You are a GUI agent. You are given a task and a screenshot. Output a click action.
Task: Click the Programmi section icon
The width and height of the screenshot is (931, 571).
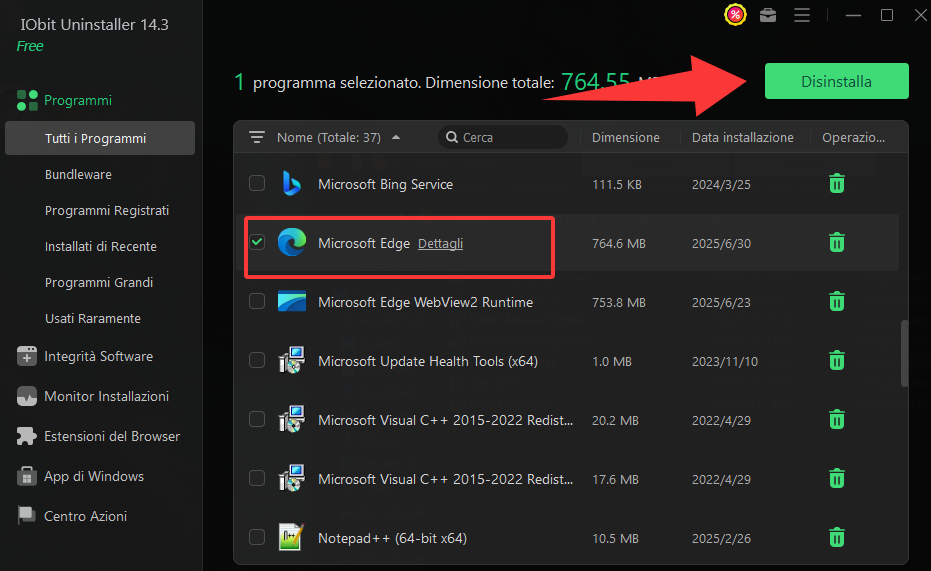[x=27, y=100]
